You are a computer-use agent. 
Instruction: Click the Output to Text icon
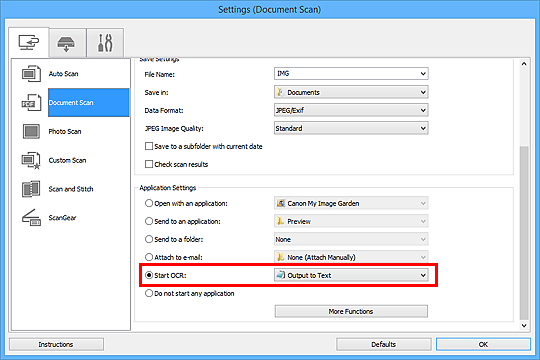[281, 275]
